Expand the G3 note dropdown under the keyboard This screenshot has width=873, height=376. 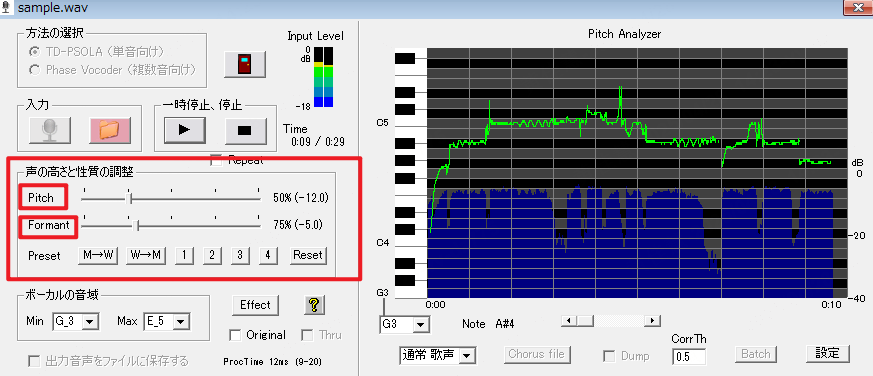tap(403, 324)
